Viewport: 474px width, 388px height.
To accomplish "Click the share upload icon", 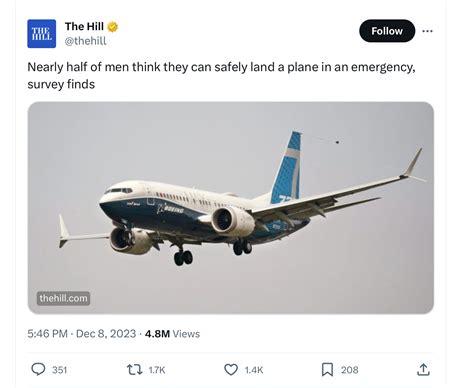I will 423,370.
